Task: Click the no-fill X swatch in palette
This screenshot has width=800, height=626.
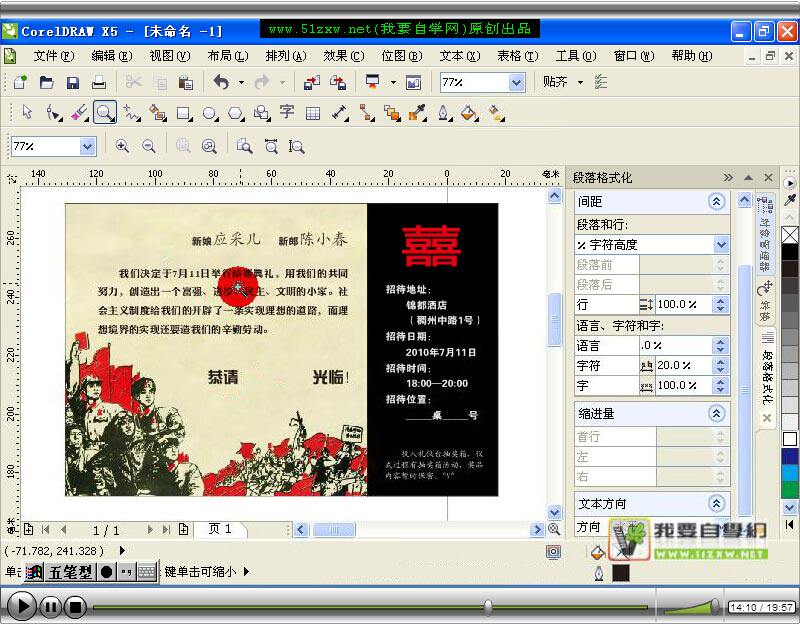Action: [x=790, y=235]
